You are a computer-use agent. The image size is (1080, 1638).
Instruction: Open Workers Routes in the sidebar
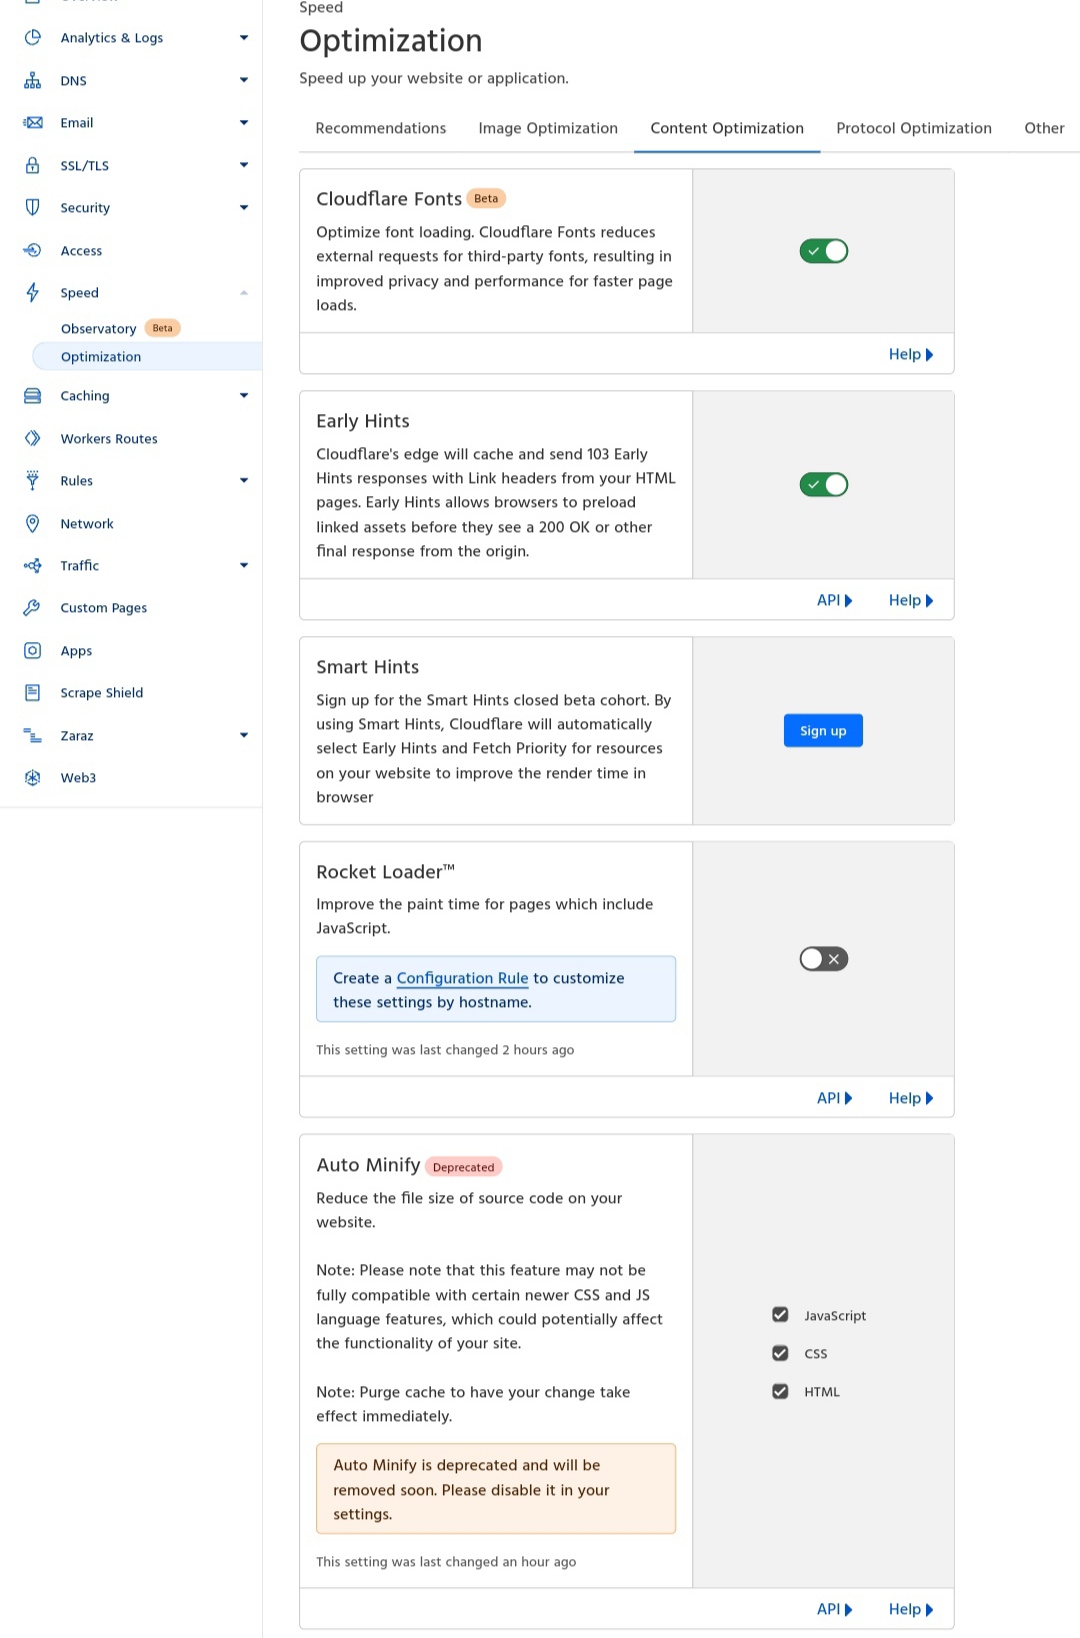tap(109, 438)
